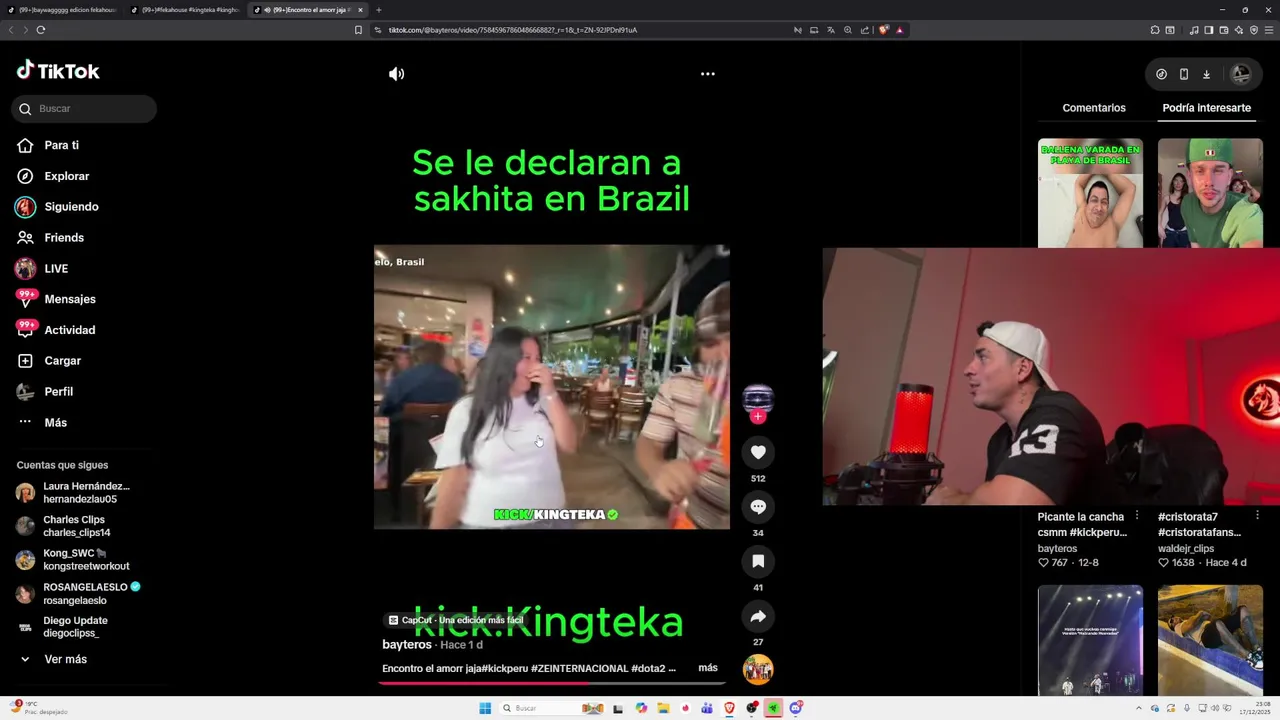
Task: Open the Windows Start menu
Action: [485, 708]
